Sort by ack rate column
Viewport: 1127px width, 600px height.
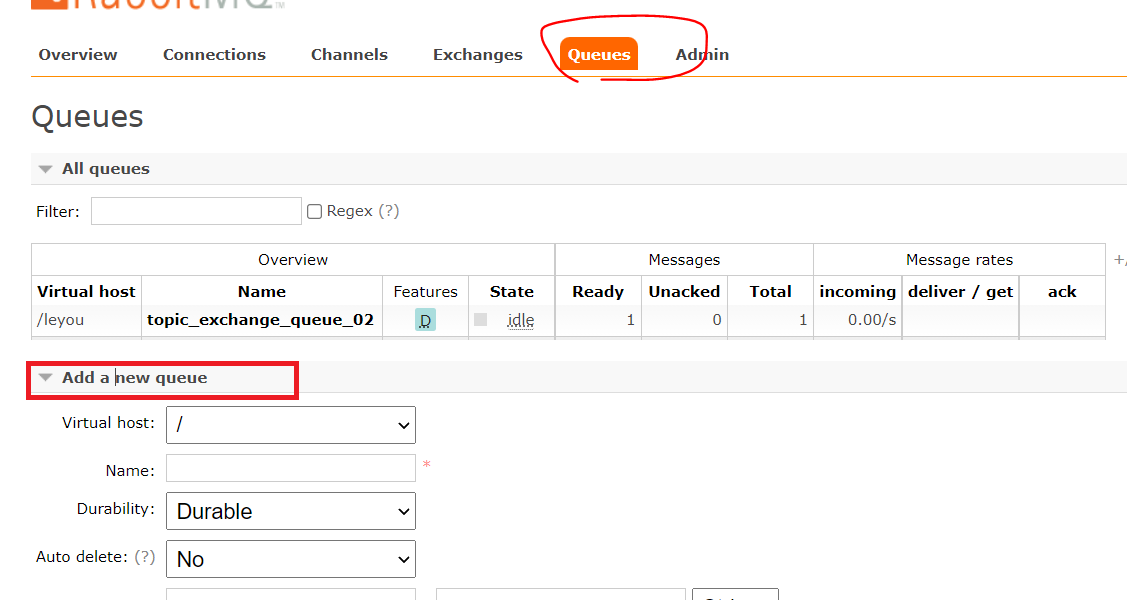pyautogui.click(x=1062, y=292)
